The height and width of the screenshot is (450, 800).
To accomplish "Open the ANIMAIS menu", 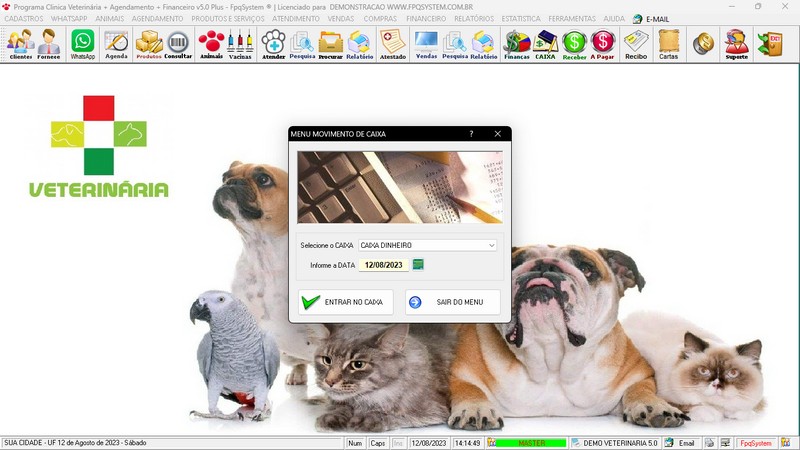I will pyautogui.click(x=110, y=19).
